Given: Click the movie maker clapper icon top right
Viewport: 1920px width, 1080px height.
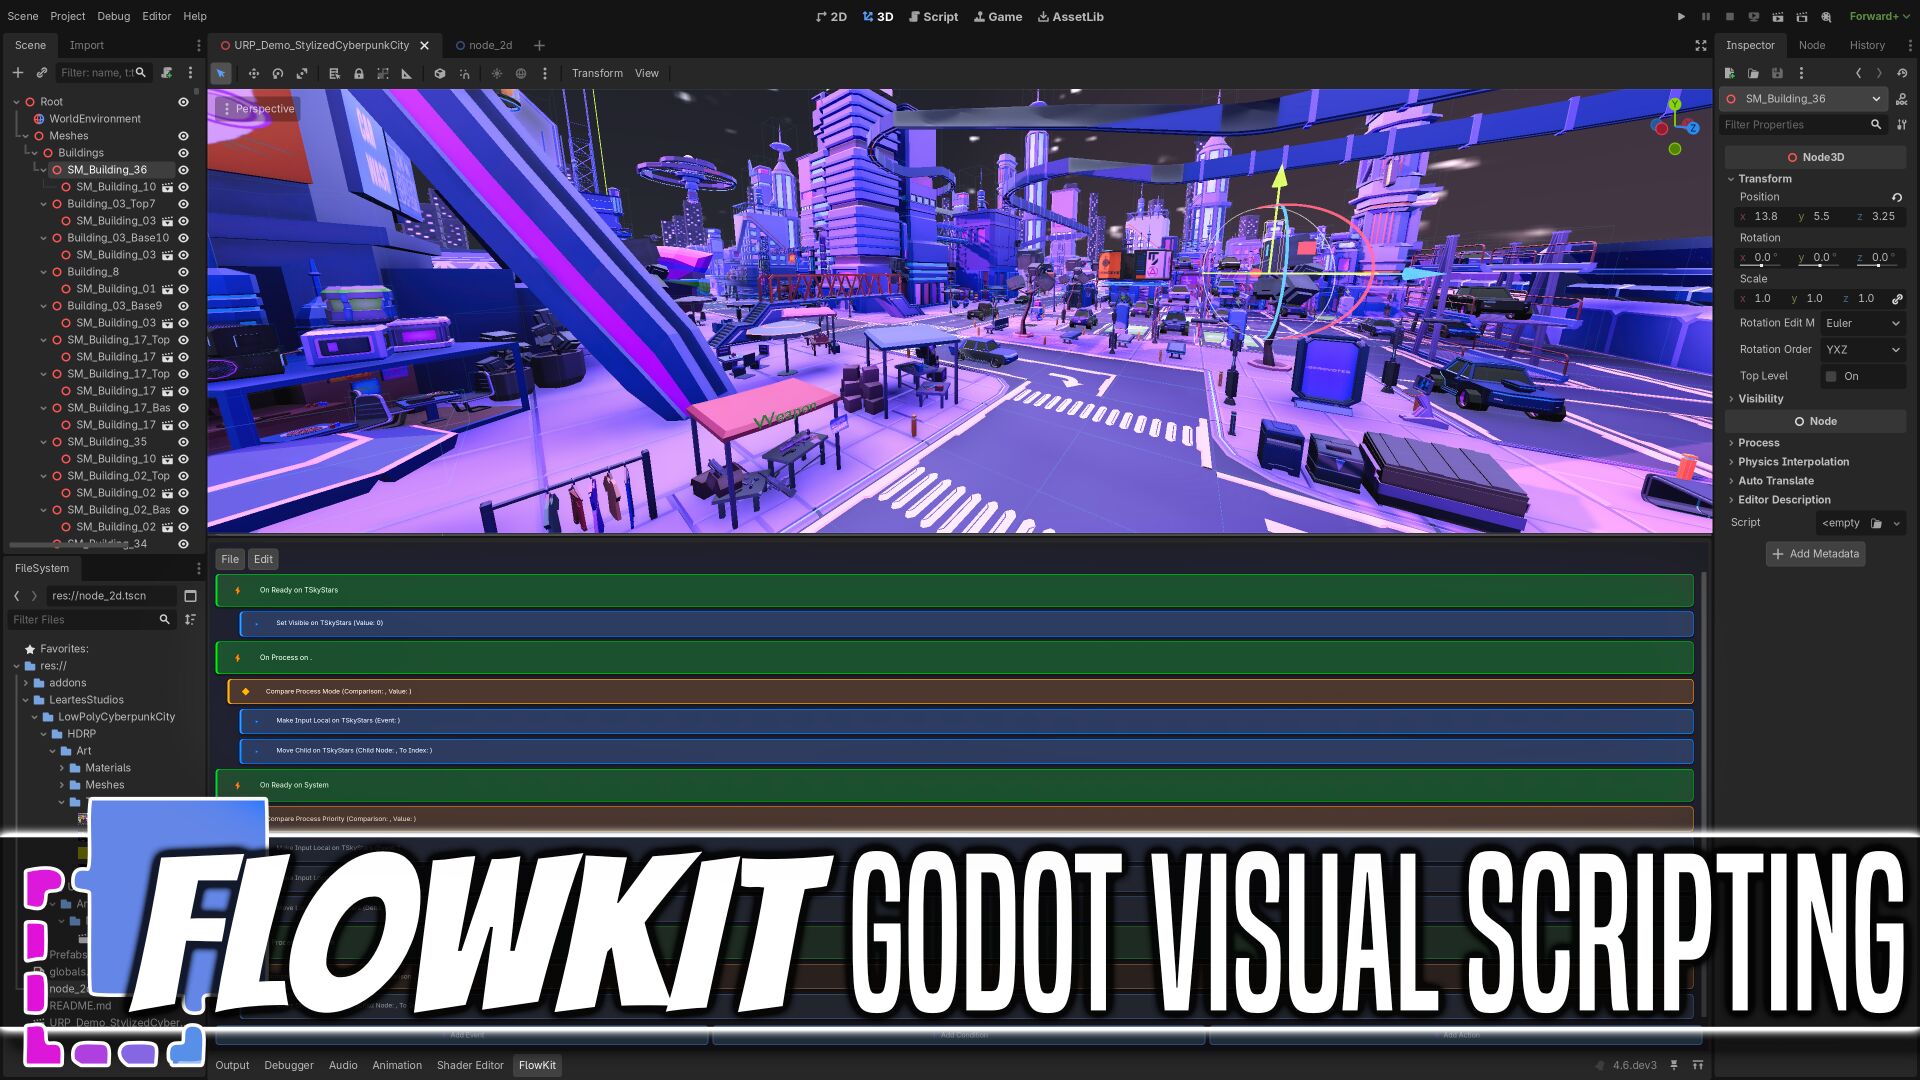Looking at the screenshot, I should (x=1826, y=16).
